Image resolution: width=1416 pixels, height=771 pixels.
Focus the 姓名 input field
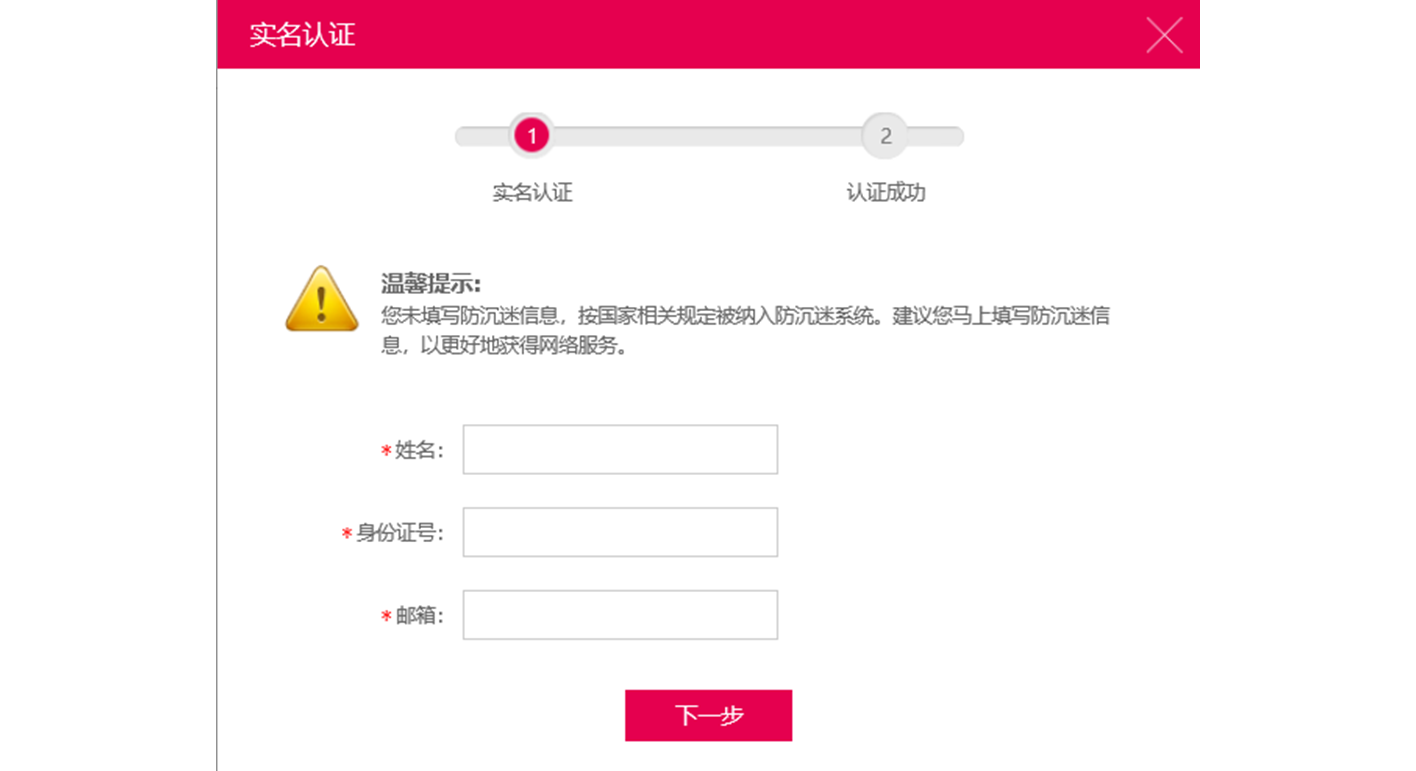pos(620,450)
